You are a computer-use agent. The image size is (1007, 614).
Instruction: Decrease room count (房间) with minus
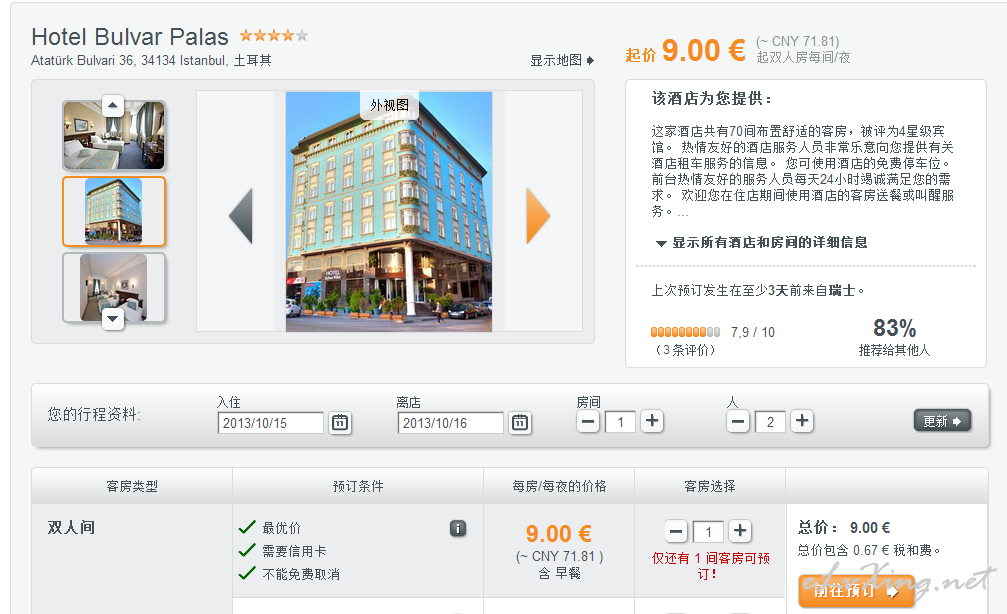[x=588, y=421]
